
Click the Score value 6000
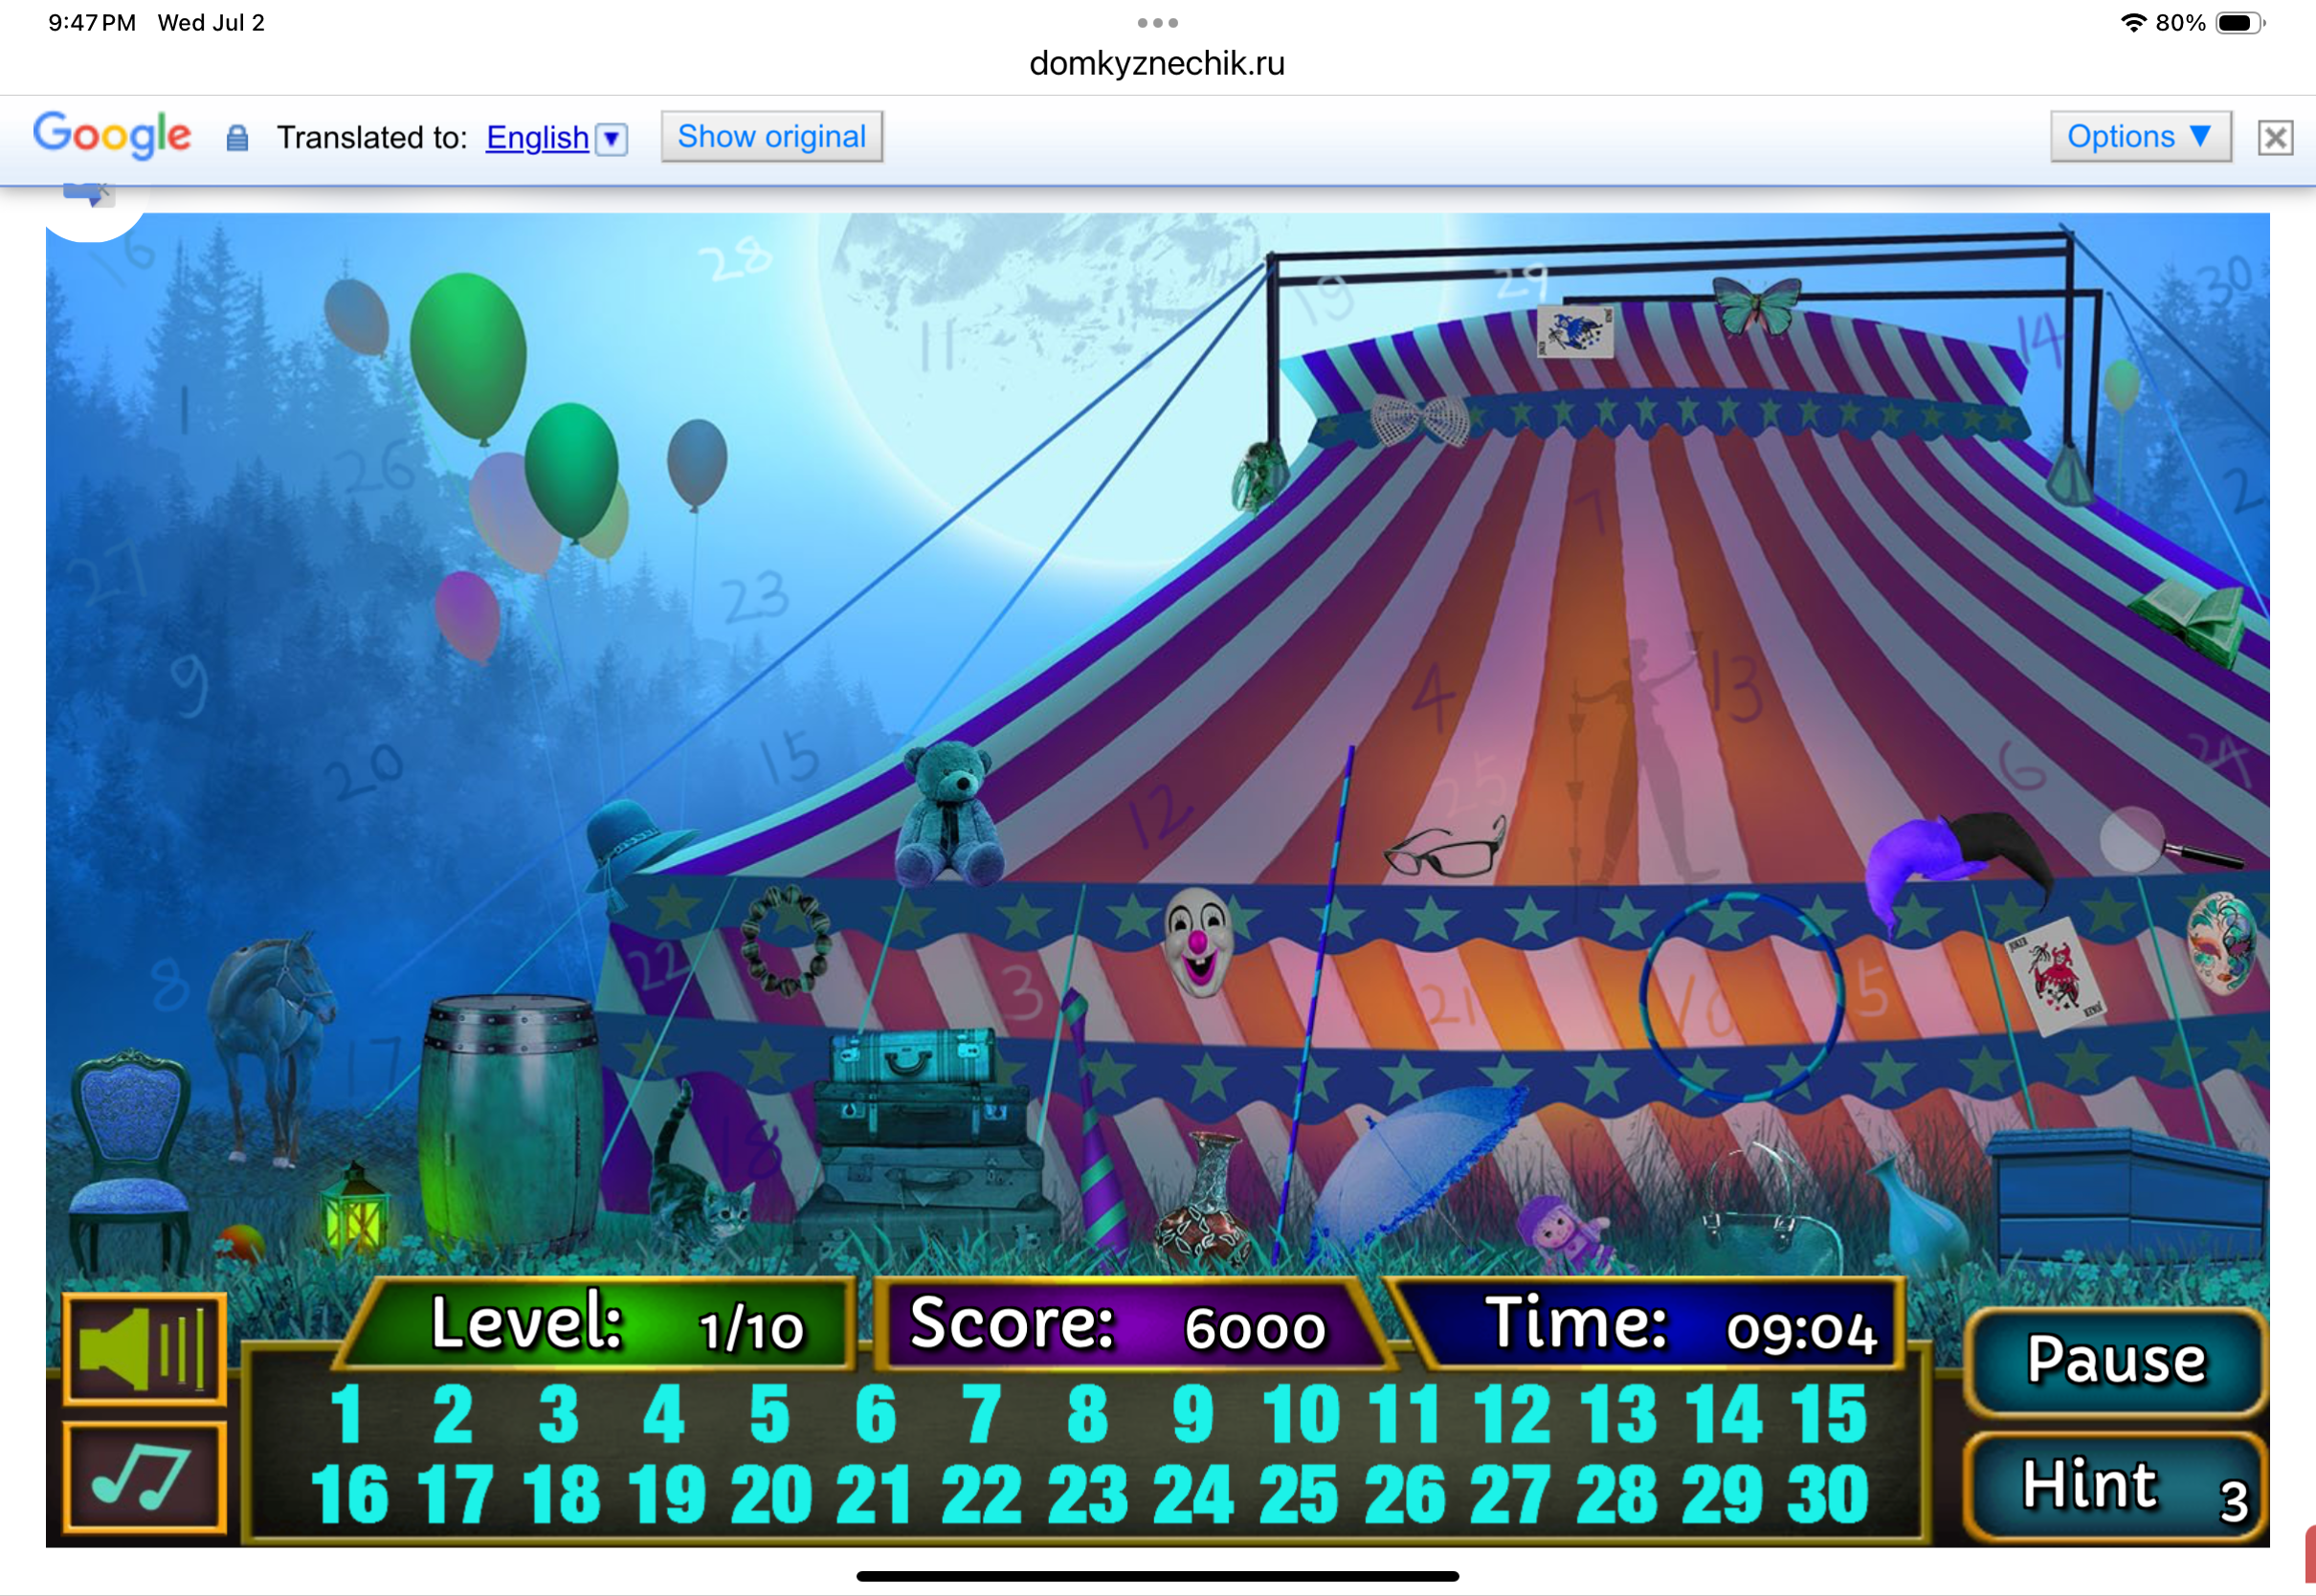pos(1255,1329)
